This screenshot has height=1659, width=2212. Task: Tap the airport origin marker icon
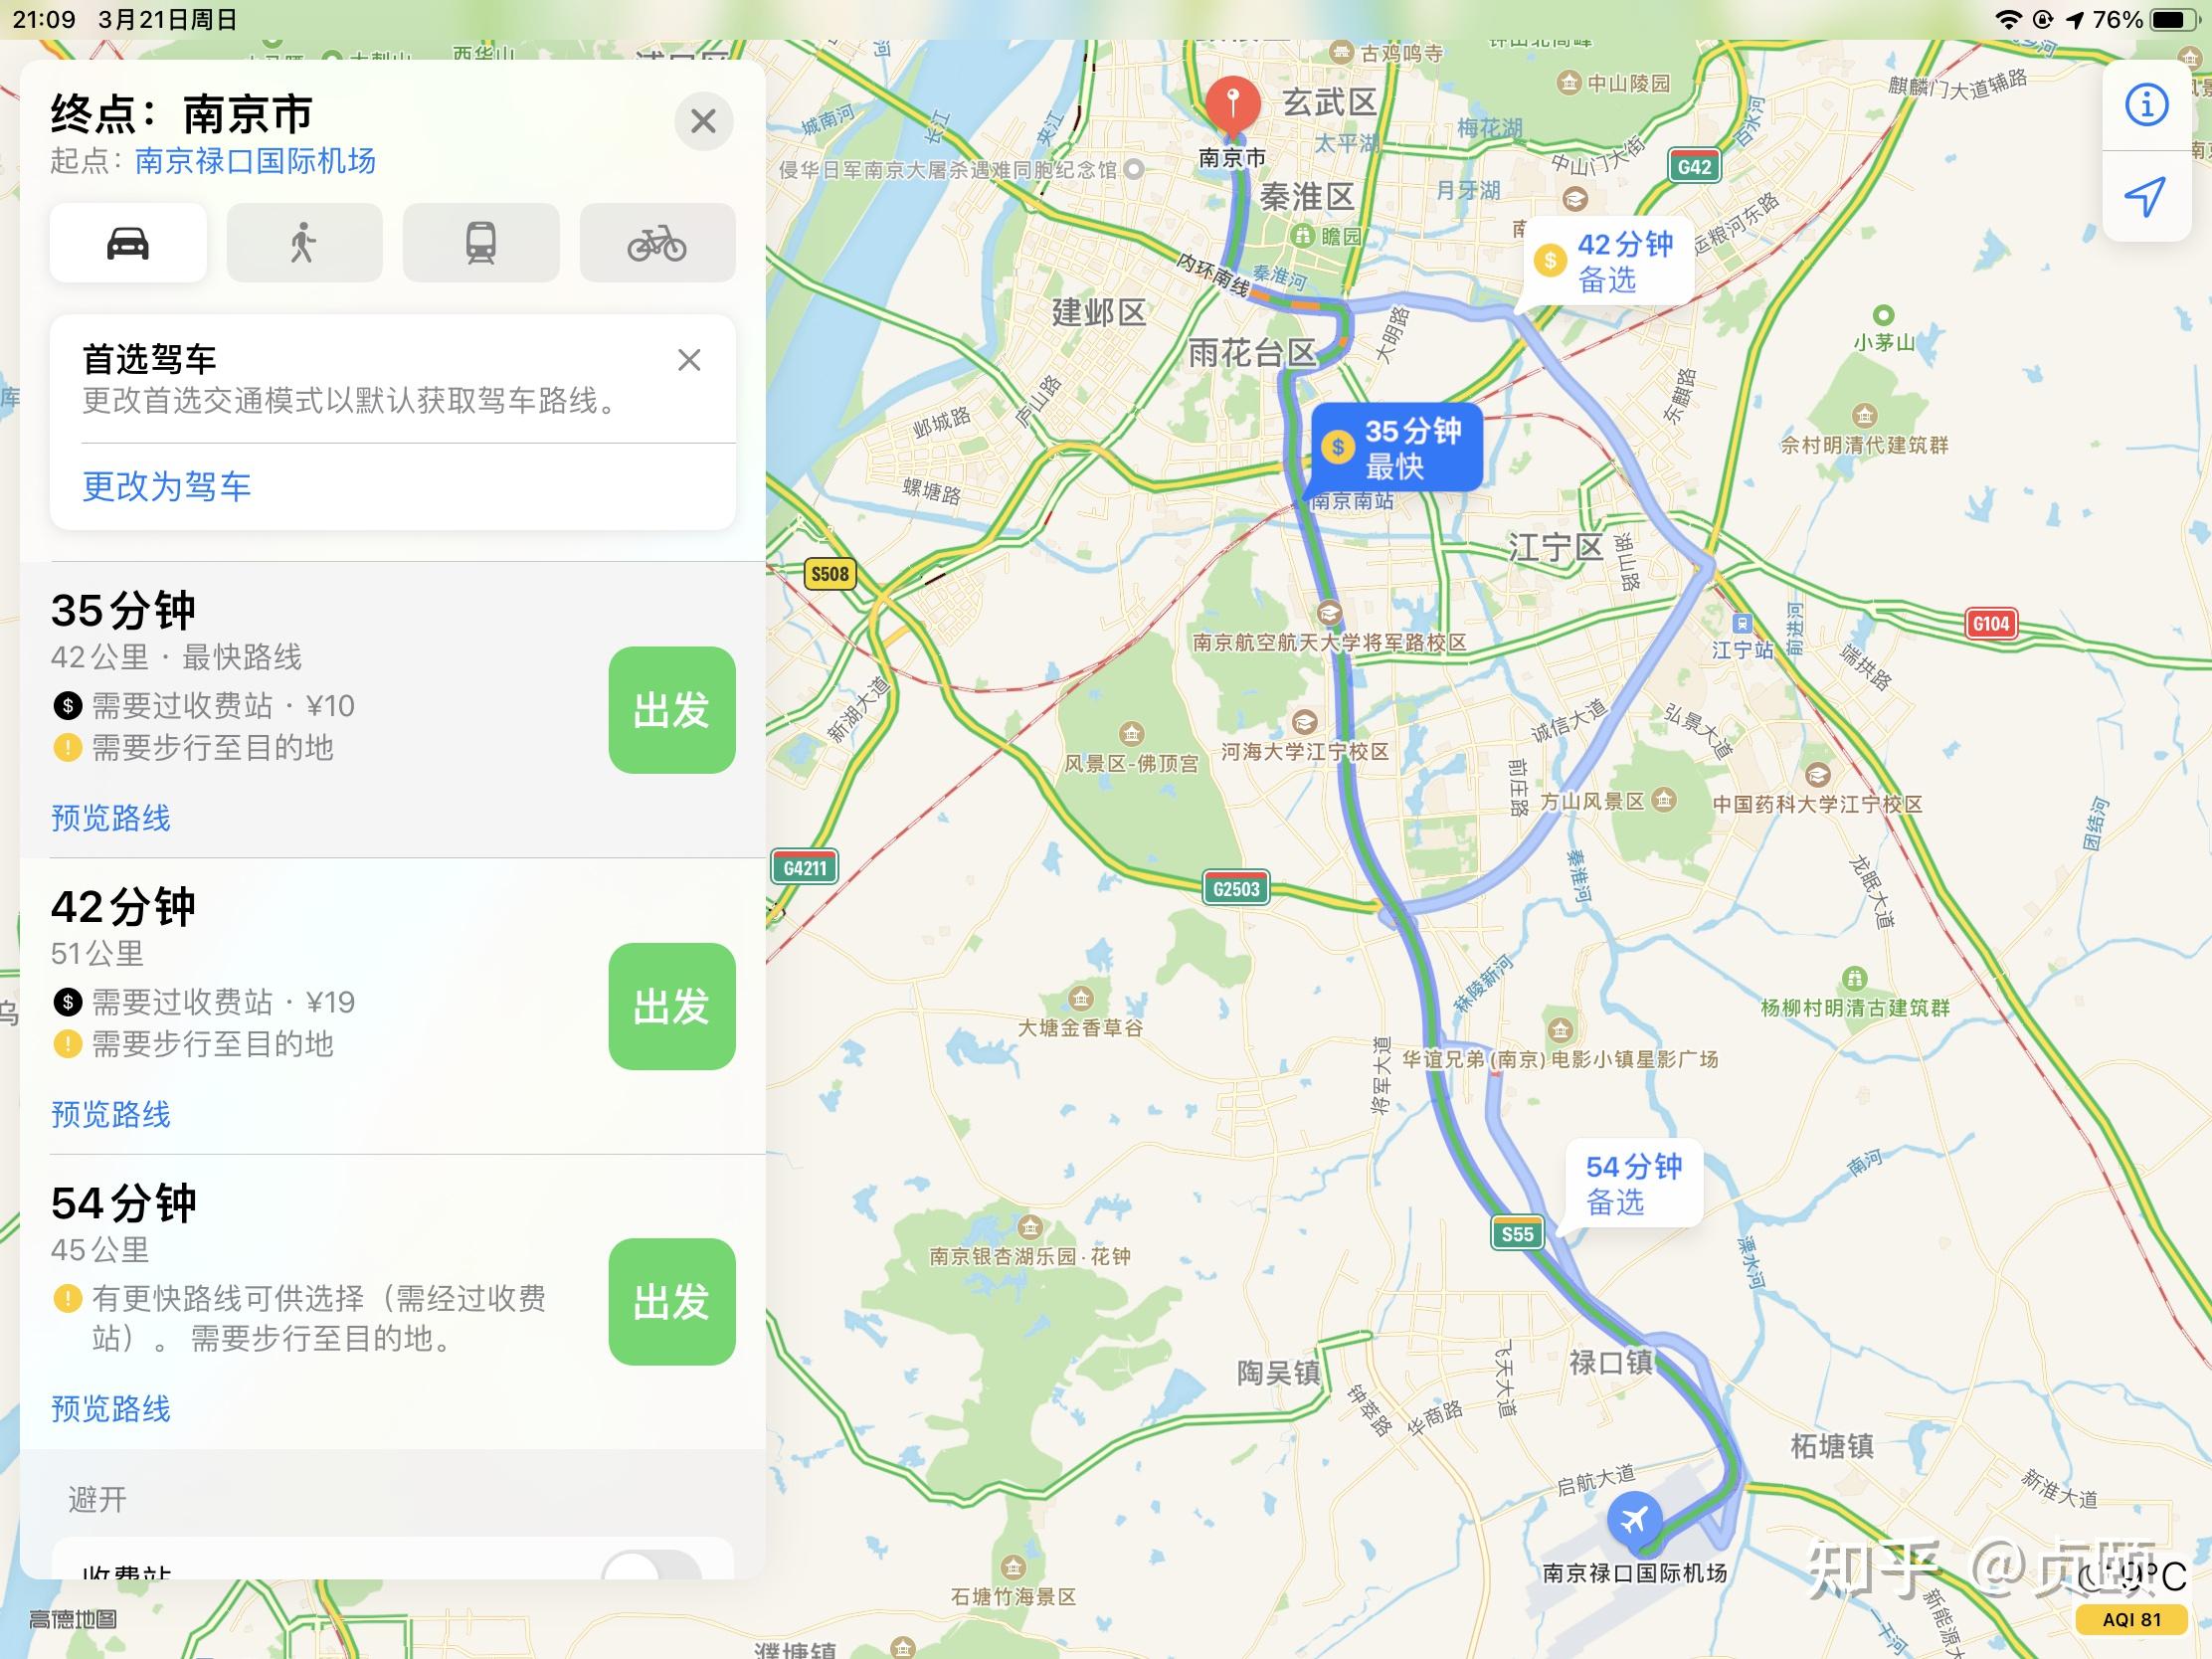(1634, 1519)
